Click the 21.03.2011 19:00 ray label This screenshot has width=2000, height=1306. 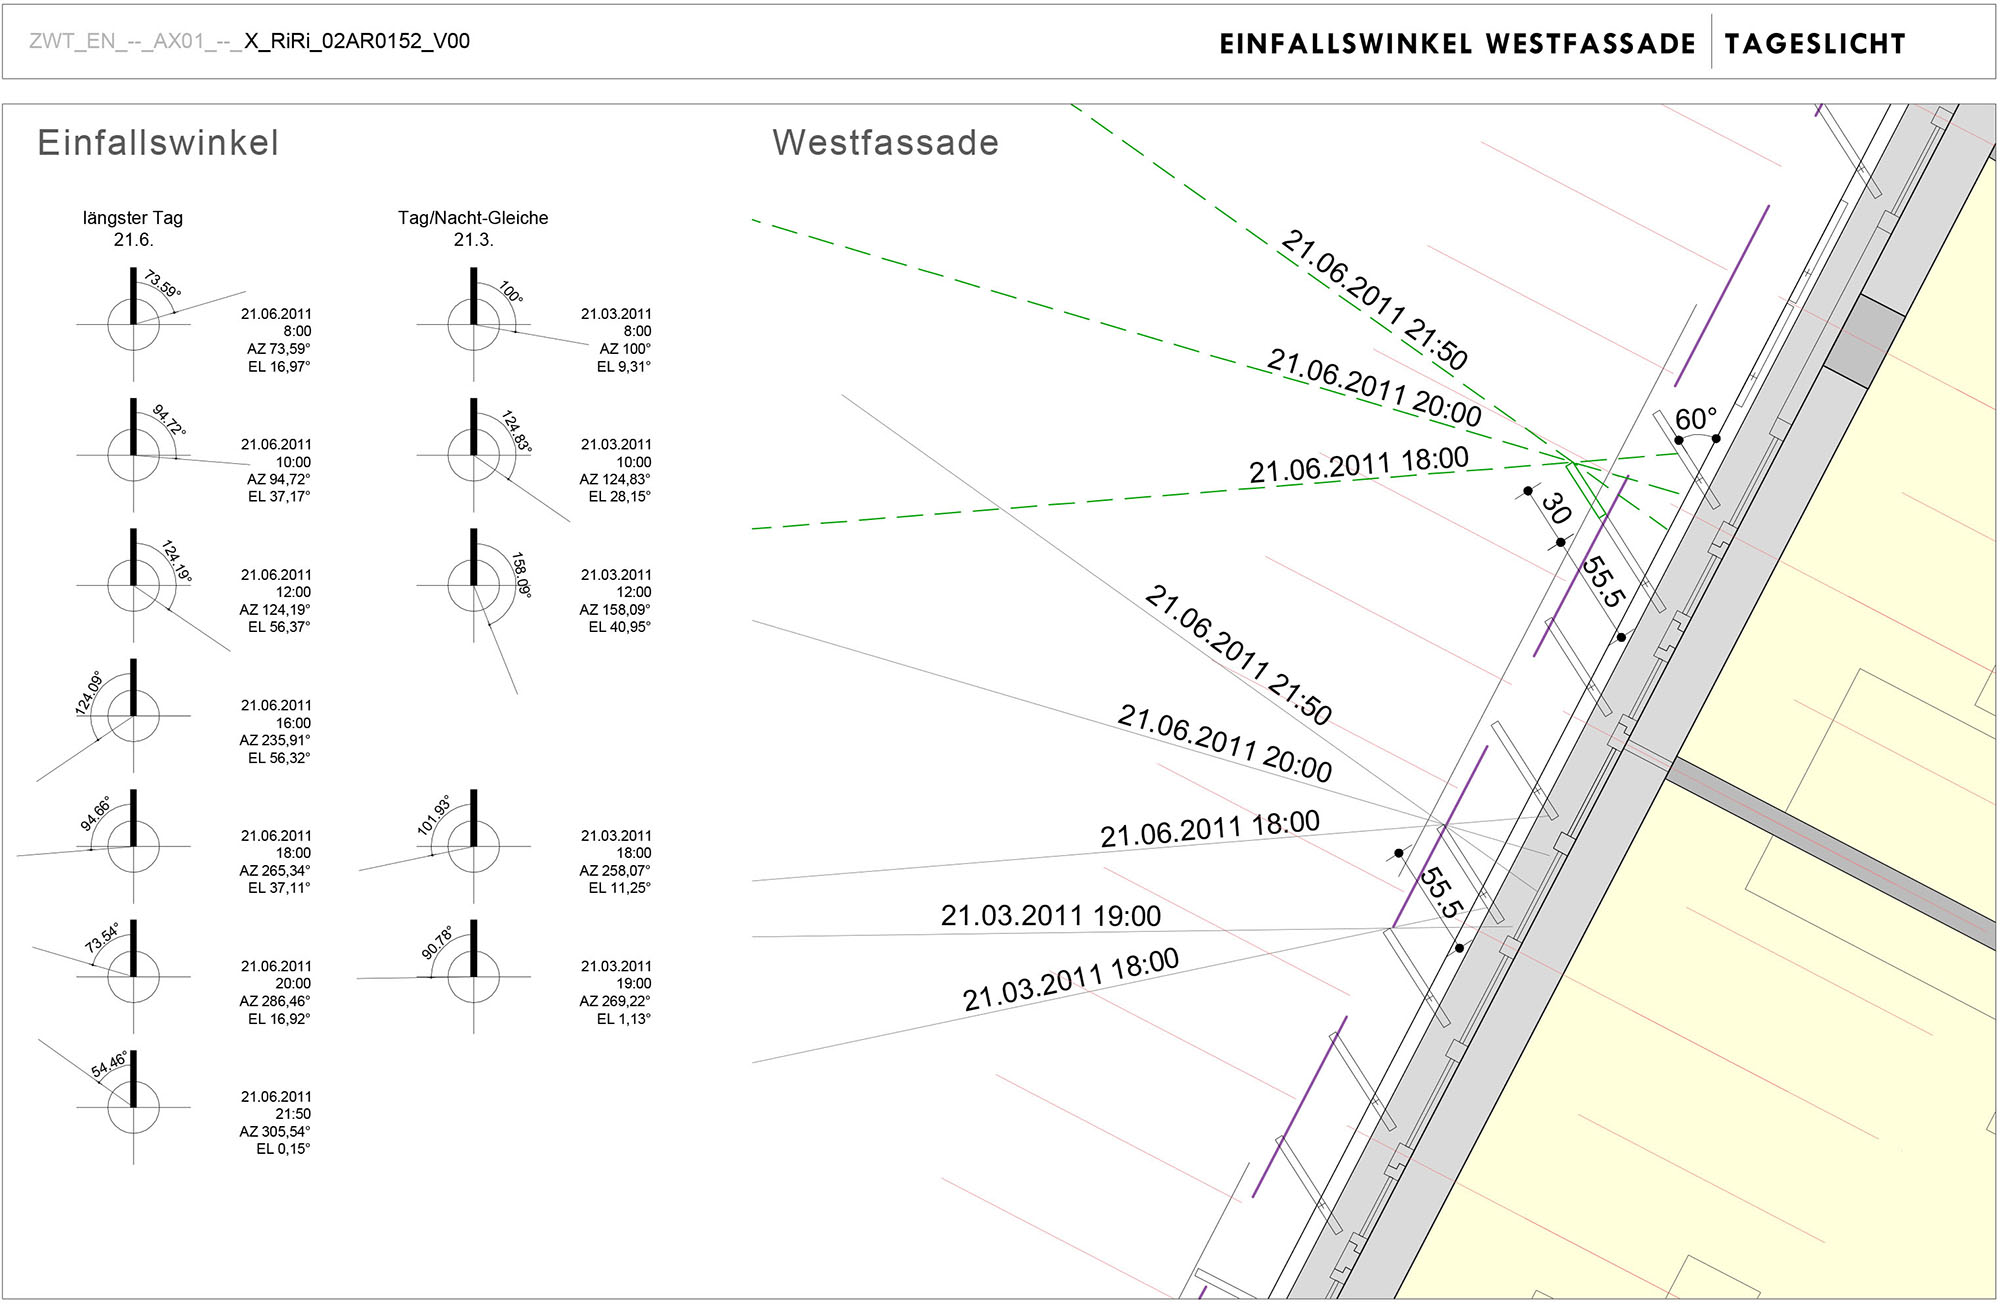(1050, 916)
